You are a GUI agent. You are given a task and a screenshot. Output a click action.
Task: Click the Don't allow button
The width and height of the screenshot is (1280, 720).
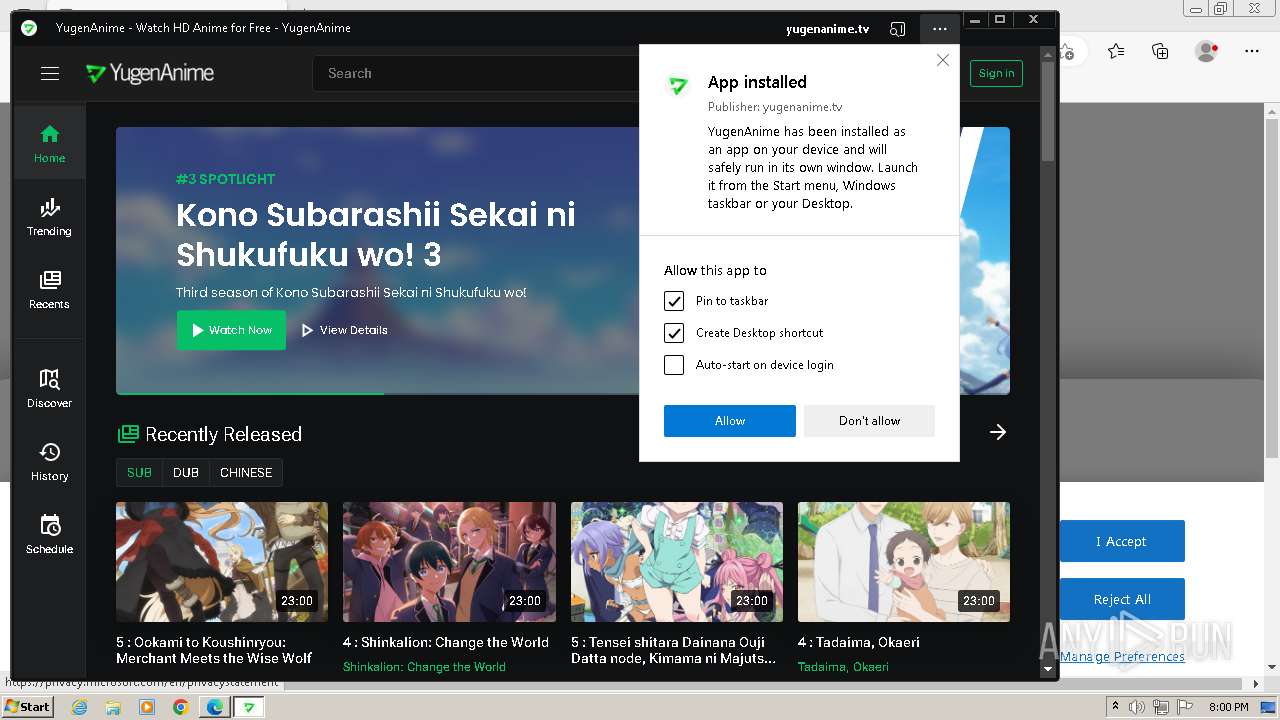tap(869, 421)
